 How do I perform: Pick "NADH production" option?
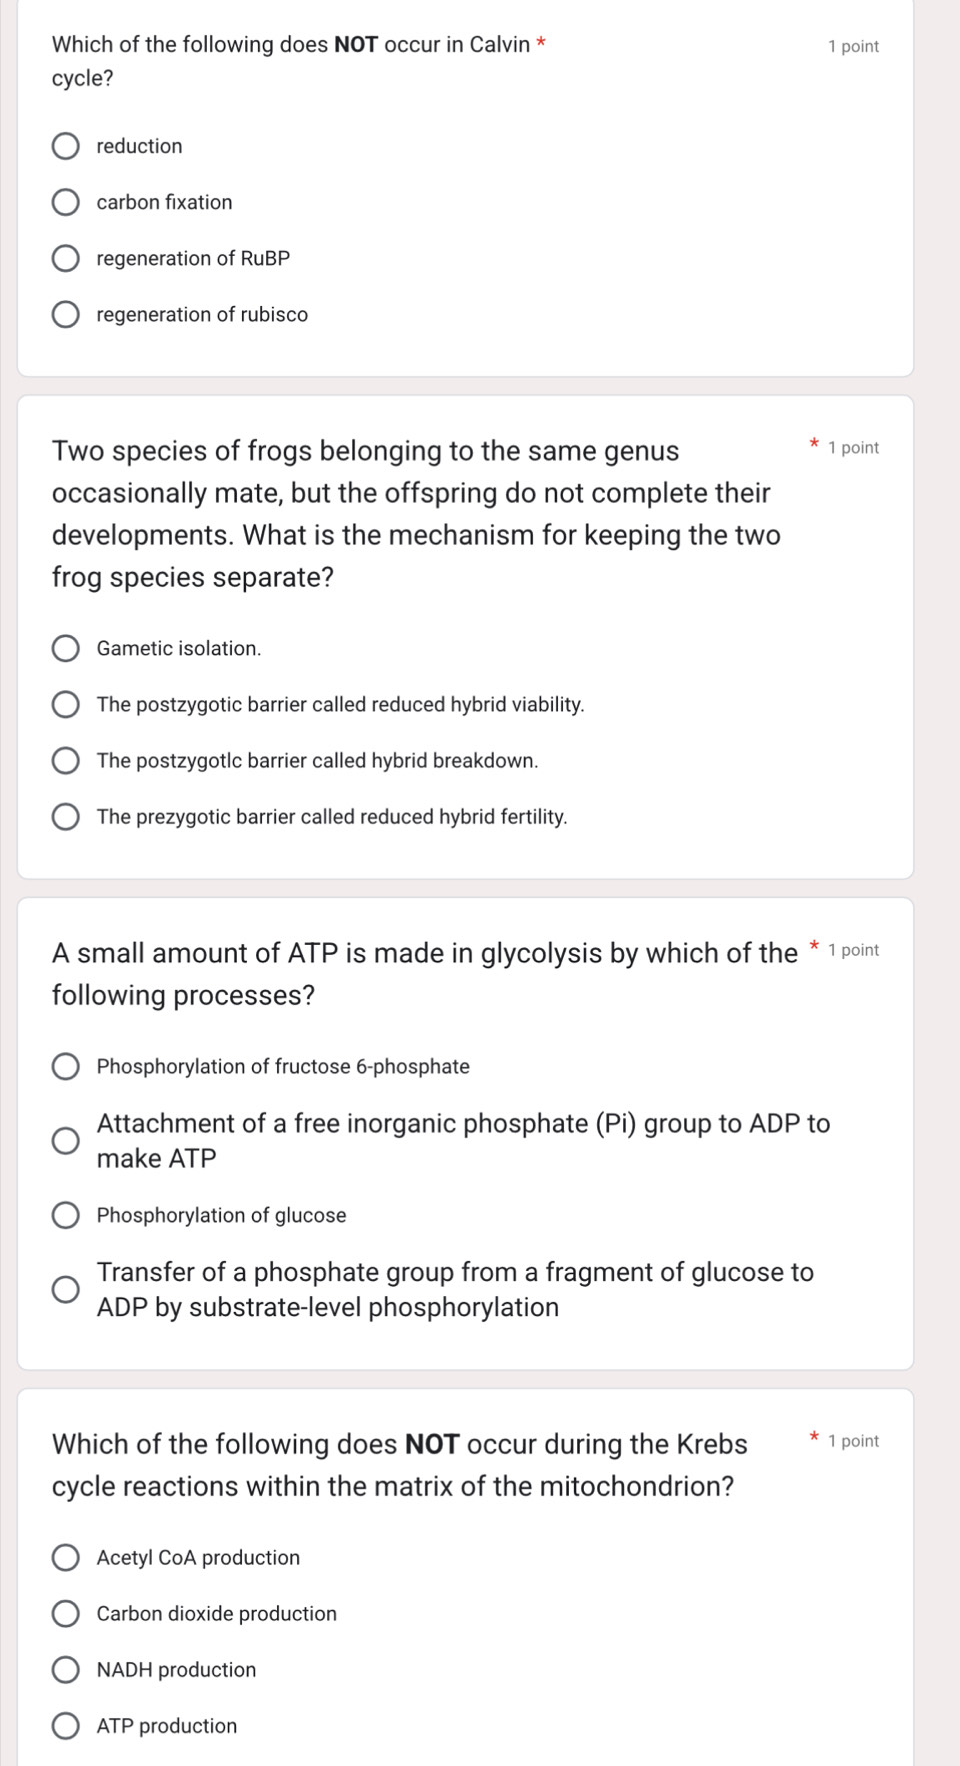[x=66, y=1669]
